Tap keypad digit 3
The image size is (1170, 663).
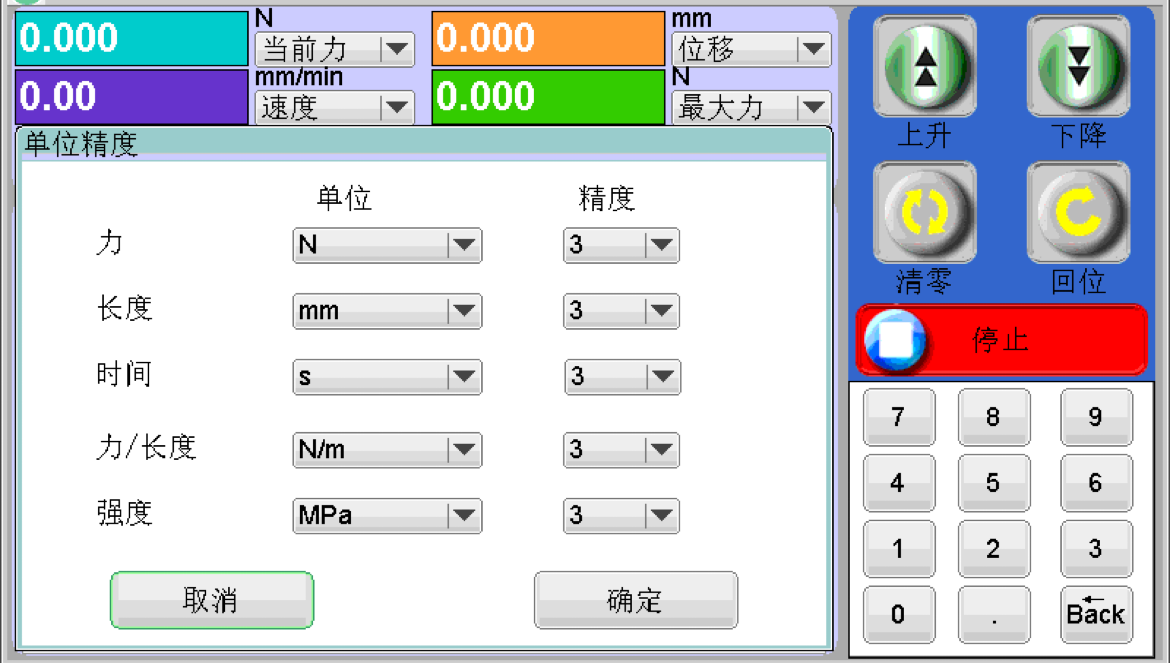click(x=1095, y=549)
